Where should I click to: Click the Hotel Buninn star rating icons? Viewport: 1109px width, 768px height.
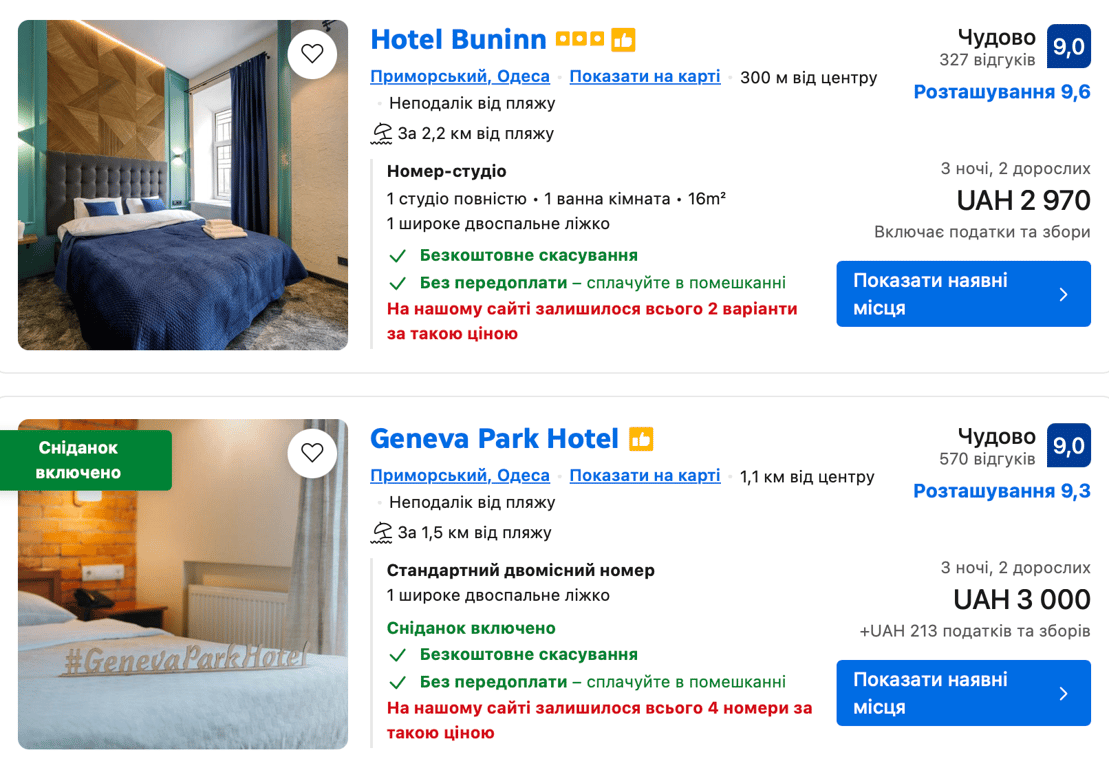[x=580, y=40]
